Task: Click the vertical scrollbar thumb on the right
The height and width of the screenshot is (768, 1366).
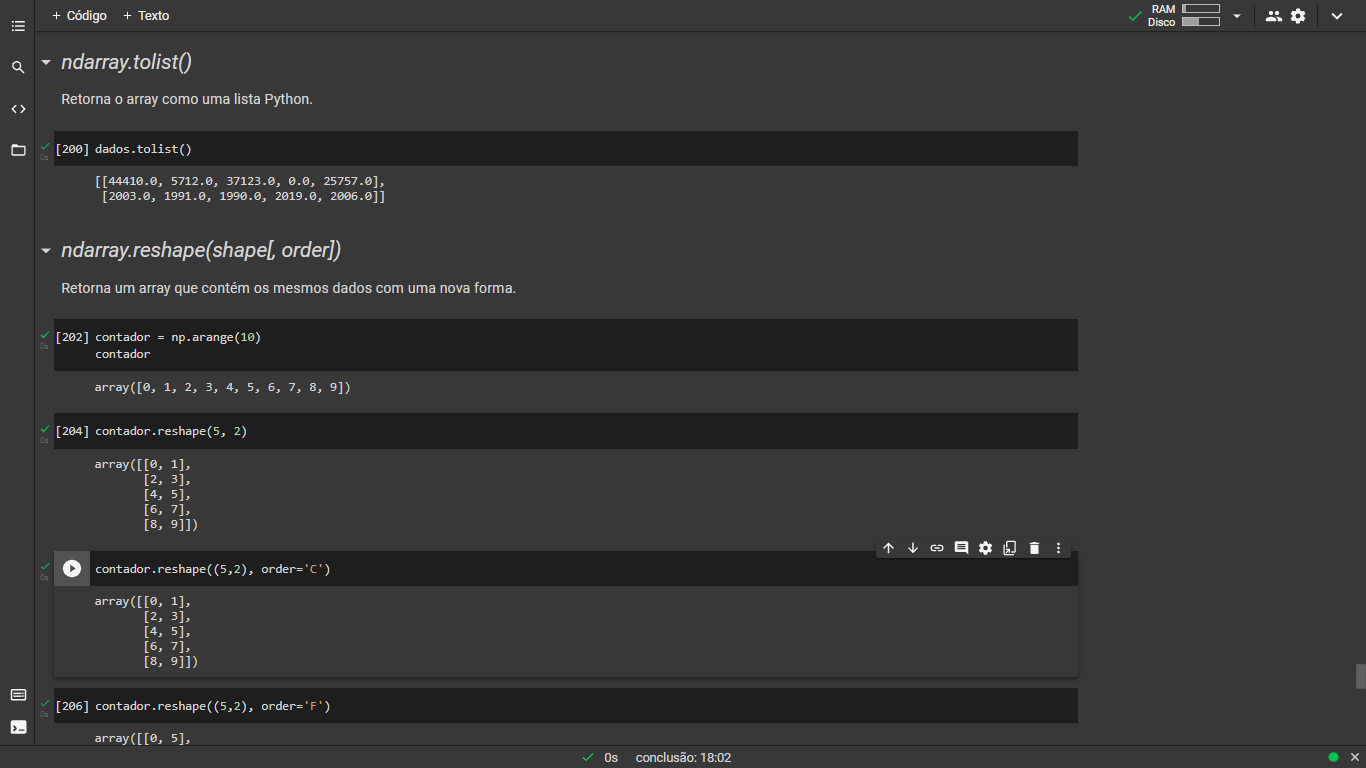Action: click(x=1360, y=676)
